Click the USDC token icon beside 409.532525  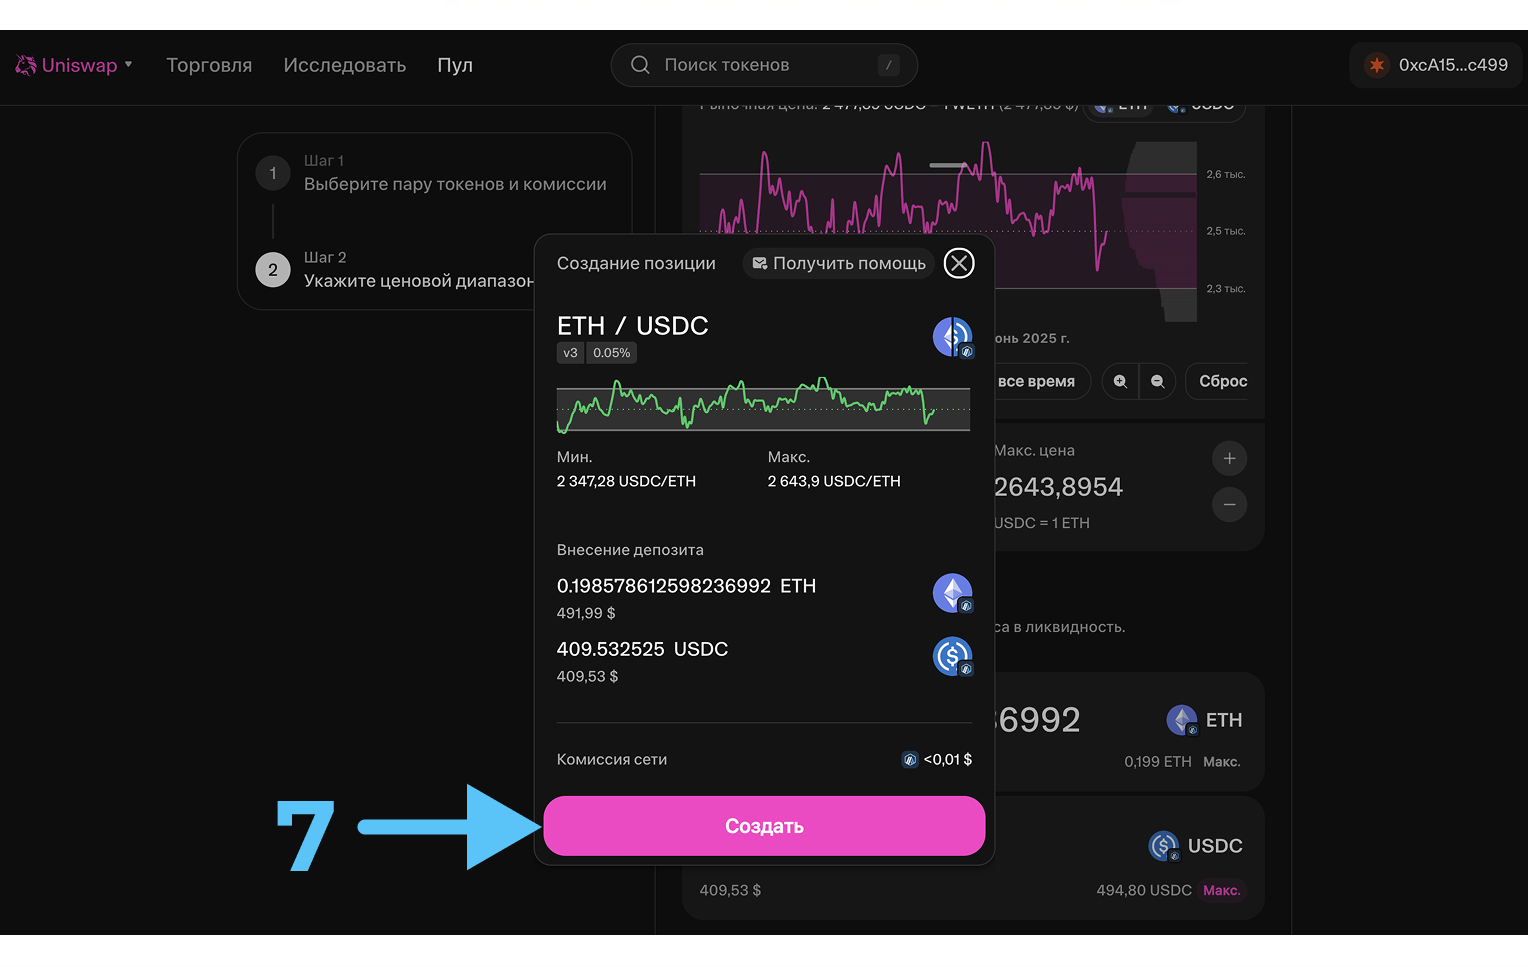[x=952, y=657]
